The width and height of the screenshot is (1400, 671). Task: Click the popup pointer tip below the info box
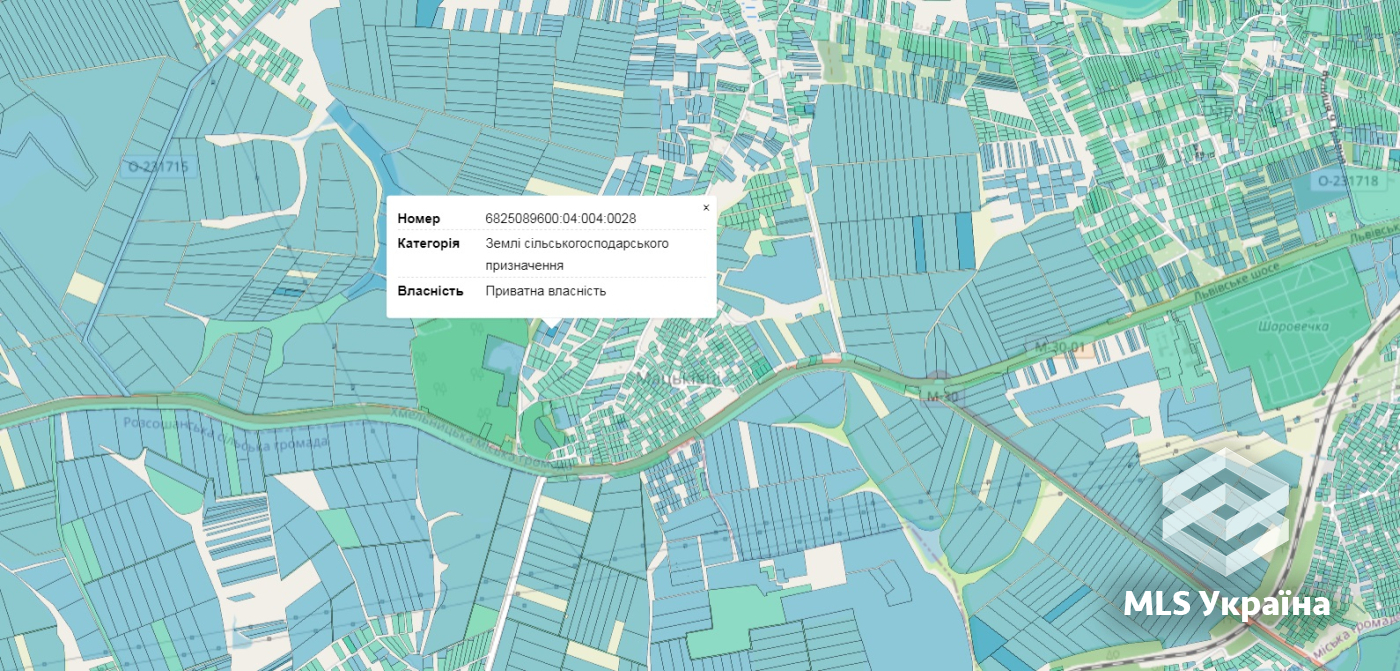click(x=551, y=323)
